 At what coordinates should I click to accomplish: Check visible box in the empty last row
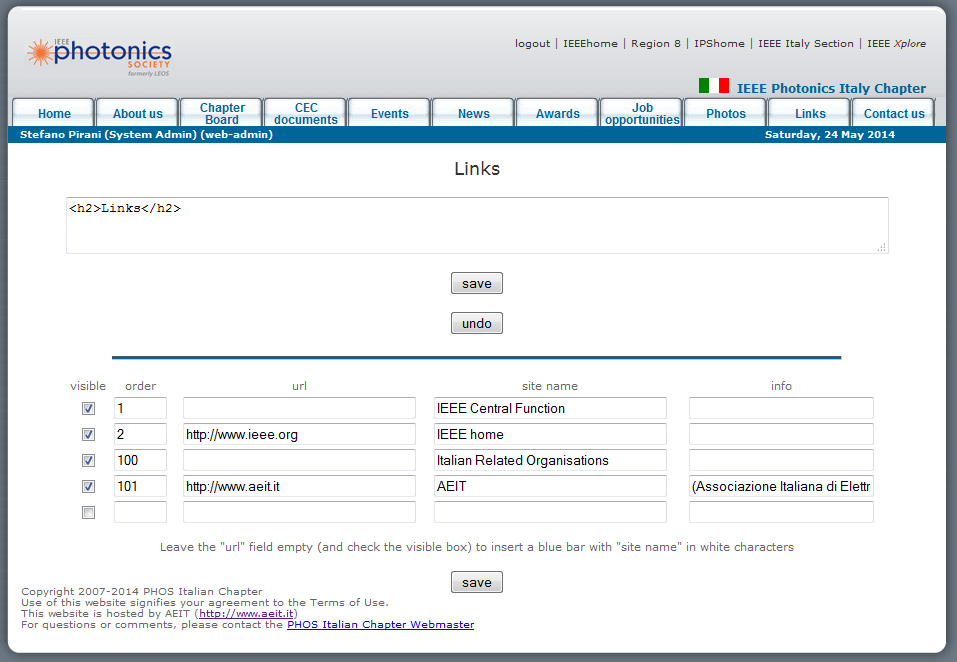pyautogui.click(x=88, y=513)
